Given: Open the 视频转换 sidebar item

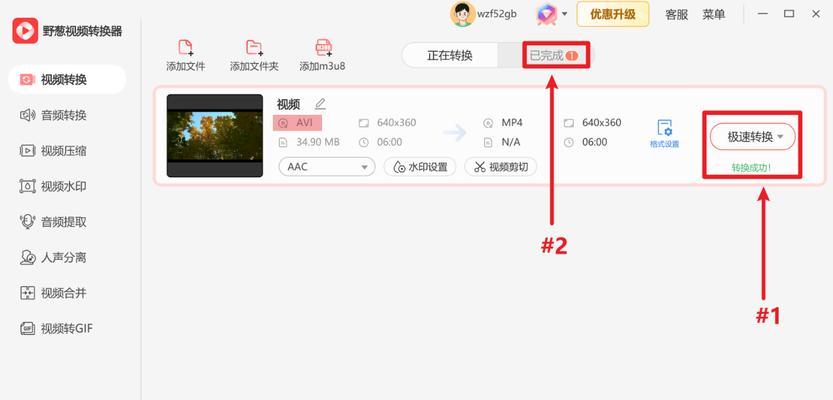Looking at the screenshot, I should click(67, 80).
